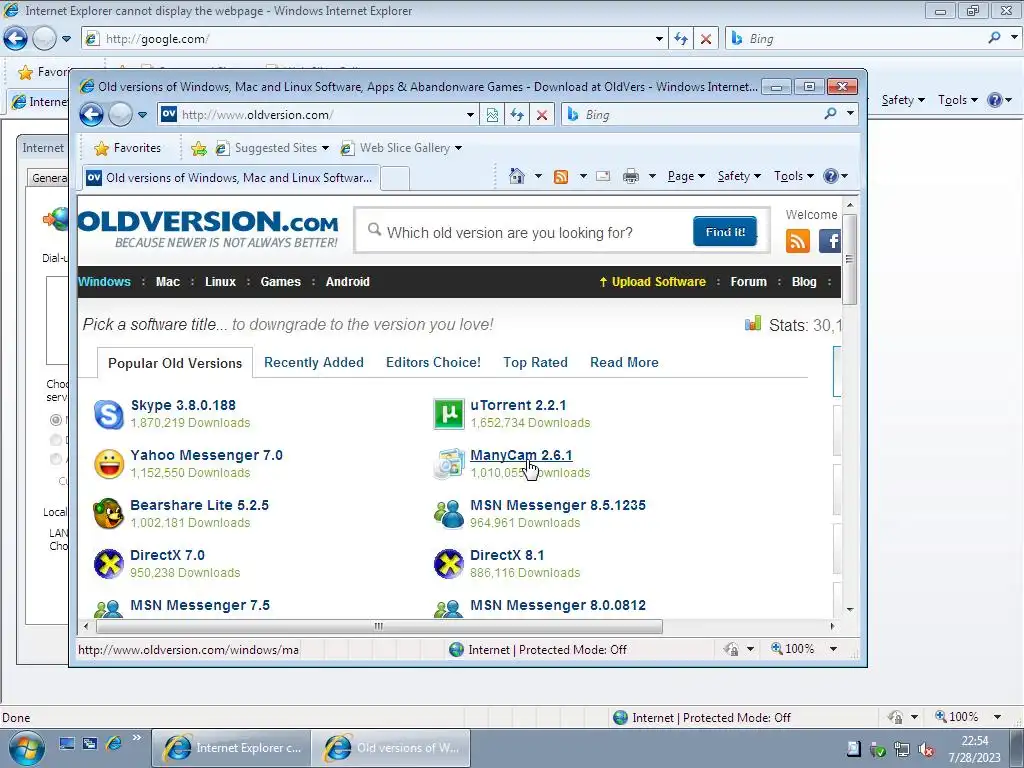Click the DirectX 7.0 icon
This screenshot has width=1024, height=768.
108,564
